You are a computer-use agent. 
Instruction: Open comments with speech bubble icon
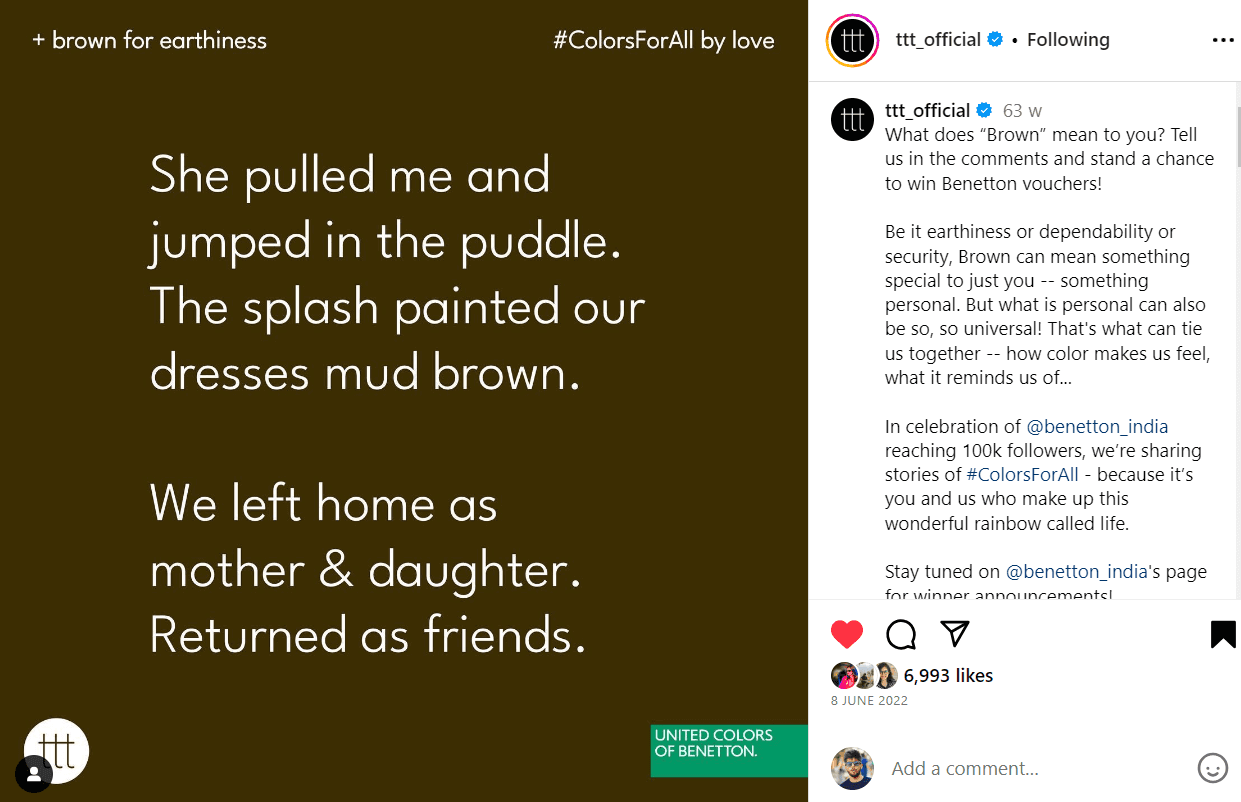[901, 634]
